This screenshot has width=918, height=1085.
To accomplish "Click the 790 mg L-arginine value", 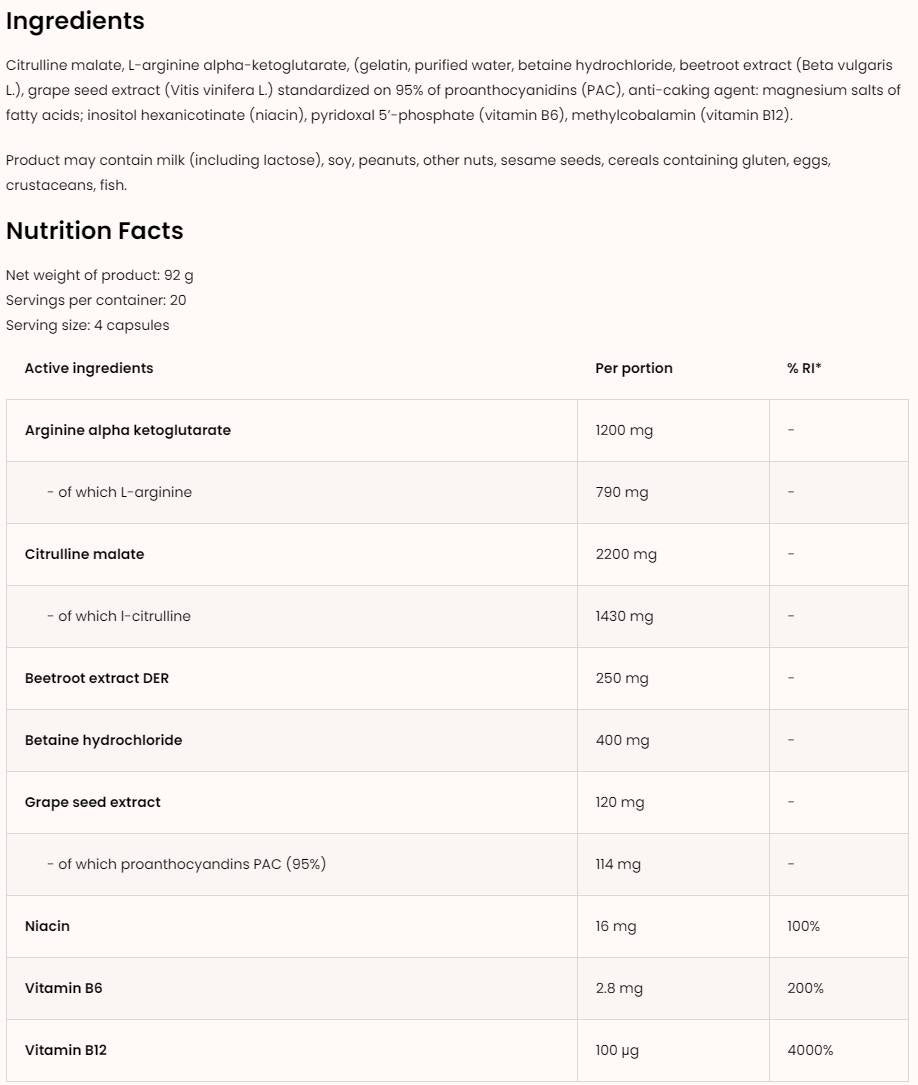I will [622, 492].
